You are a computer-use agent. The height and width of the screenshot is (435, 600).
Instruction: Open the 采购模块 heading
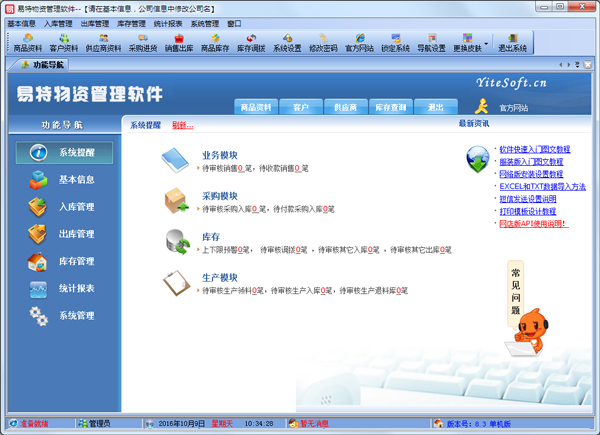click(220, 196)
